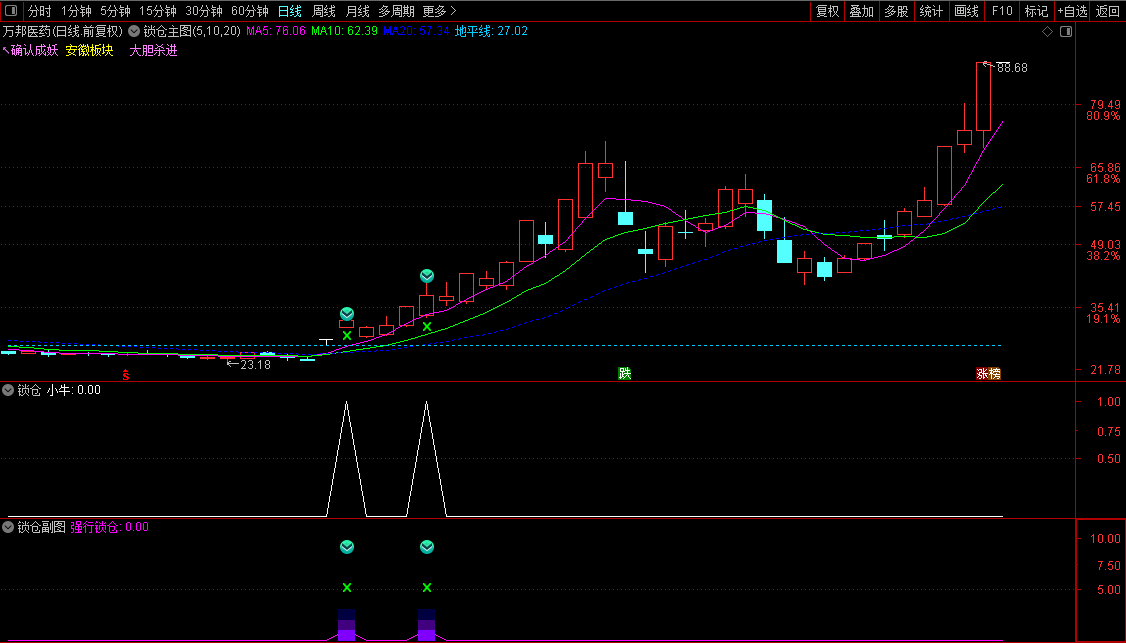This screenshot has width=1126, height=643.
Task: Click the MA10: 62.39 value
Action: click(344, 32)
